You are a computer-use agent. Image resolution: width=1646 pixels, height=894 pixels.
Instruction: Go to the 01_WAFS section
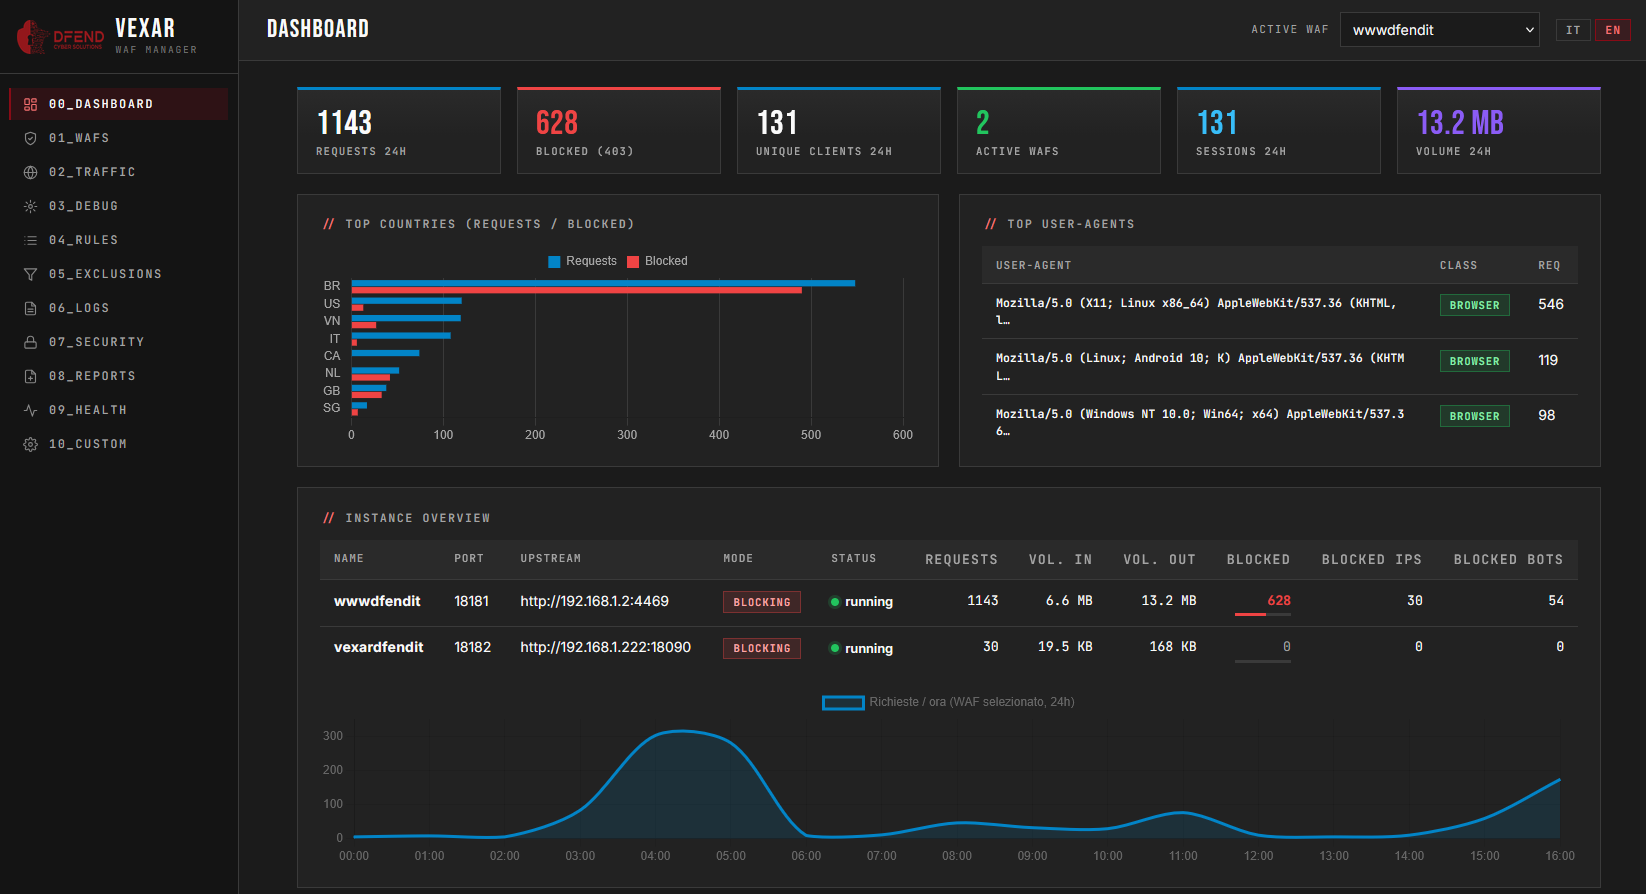coord(118,138)
